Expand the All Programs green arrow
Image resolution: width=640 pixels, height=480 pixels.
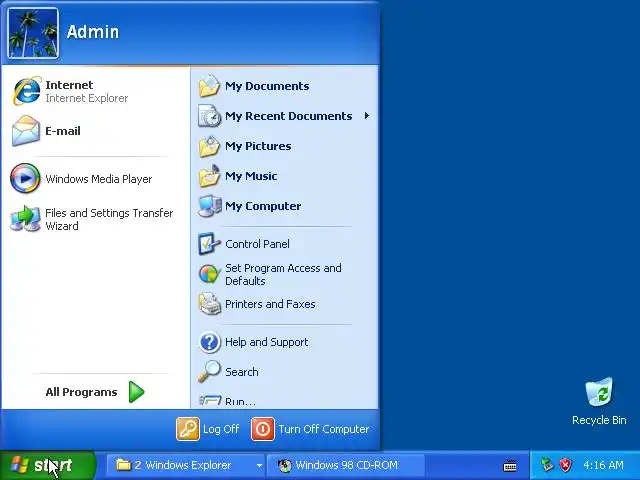(136, 392)
